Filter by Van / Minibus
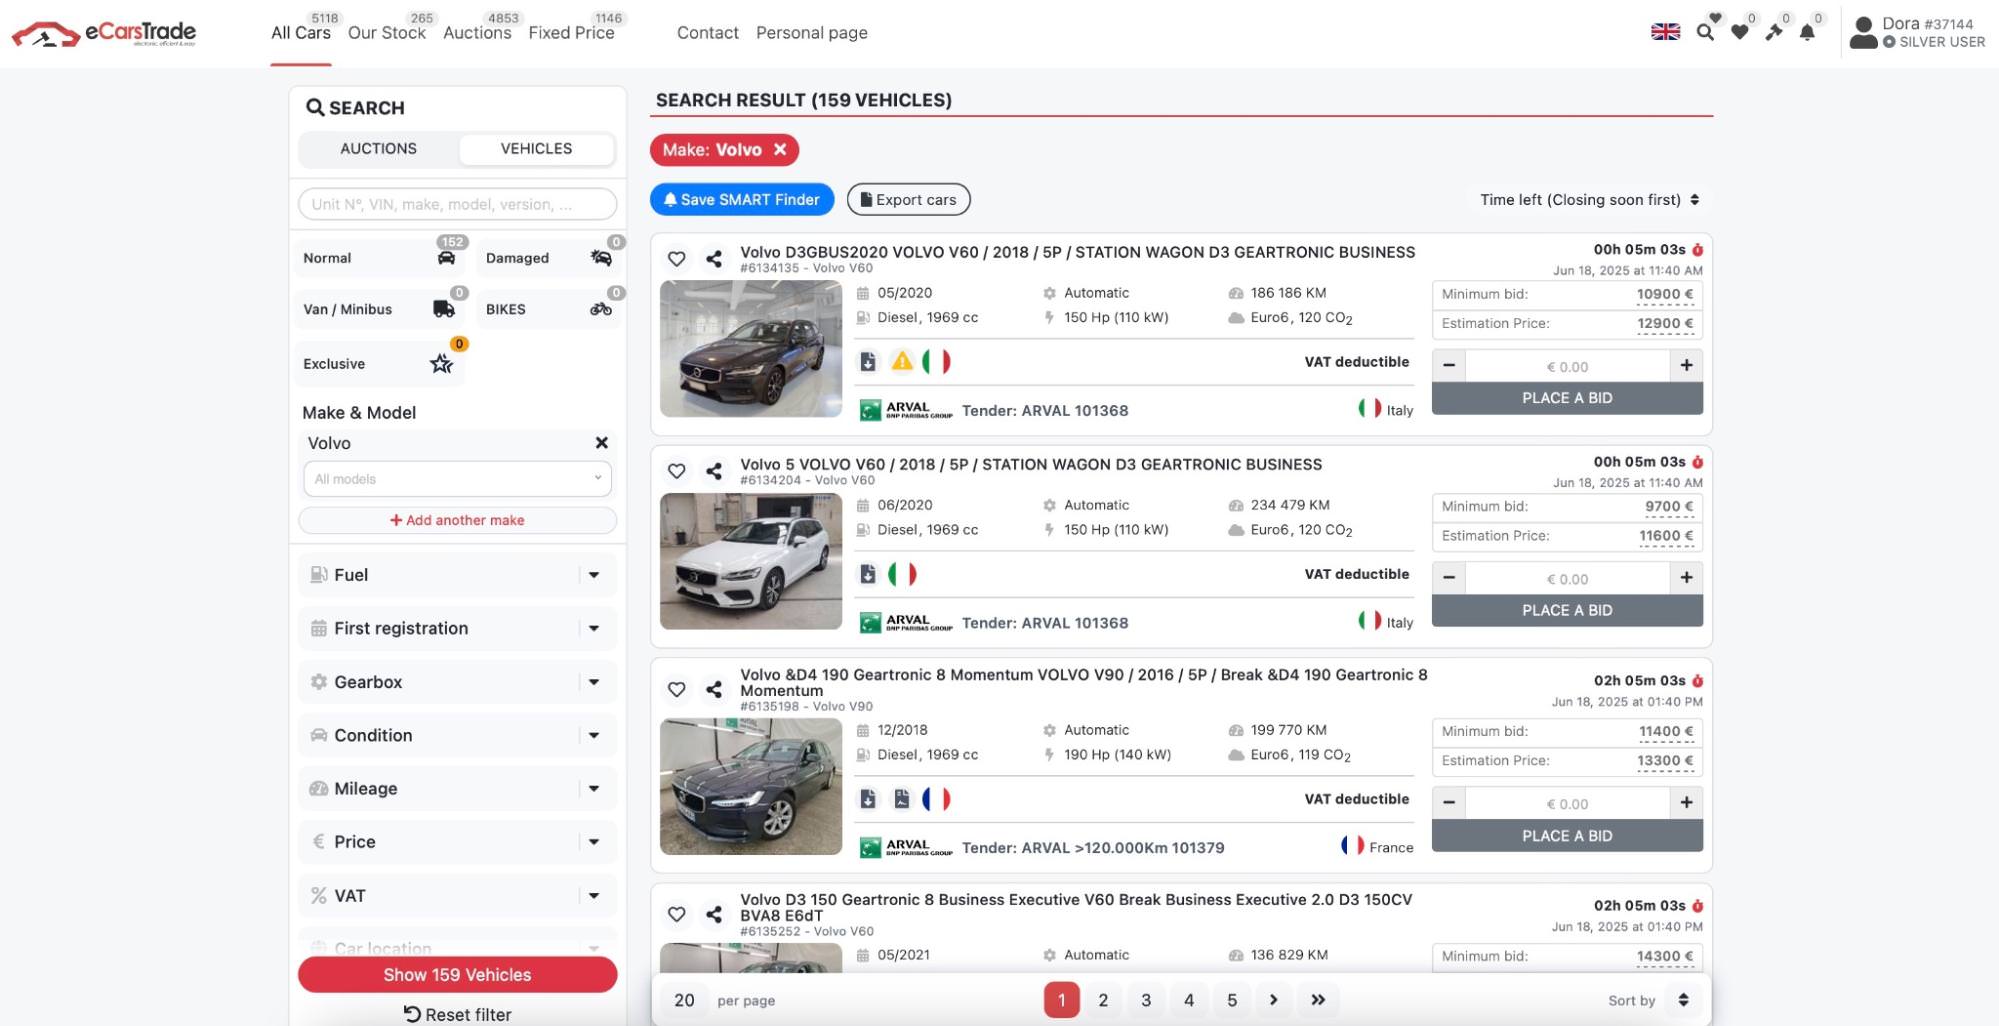Image resolution: width=1999 pixels, height=1026 pixels. tap(380, 309)
